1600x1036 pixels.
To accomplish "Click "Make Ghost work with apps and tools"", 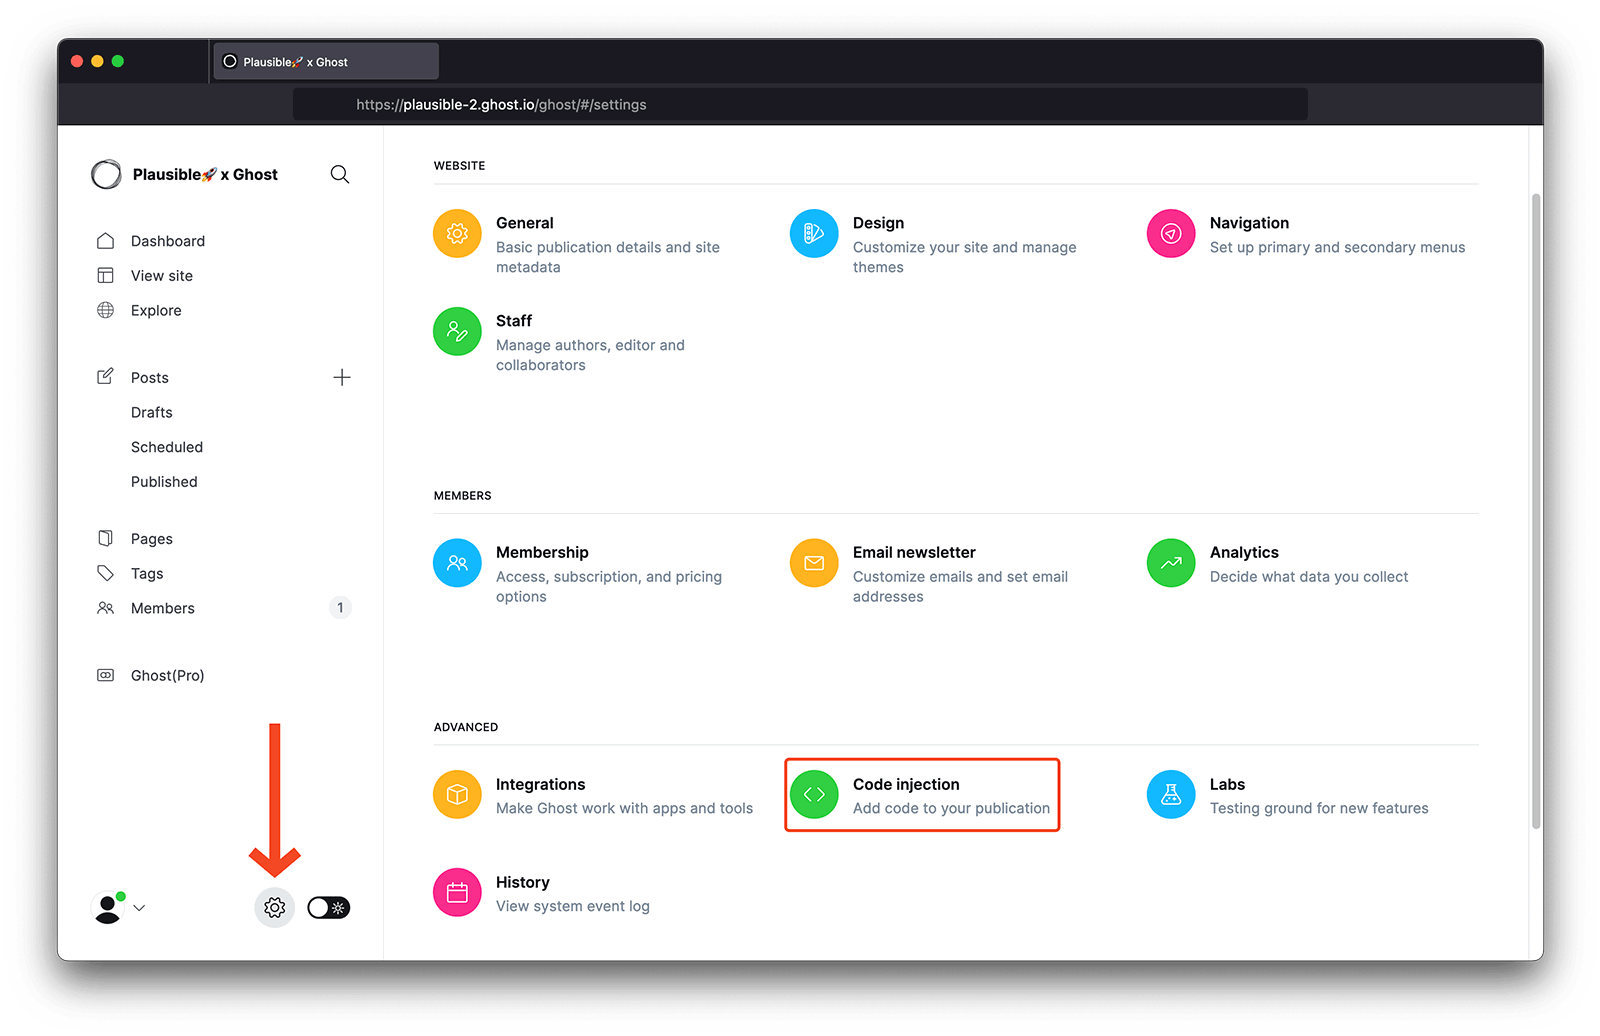I will point(624,808).
